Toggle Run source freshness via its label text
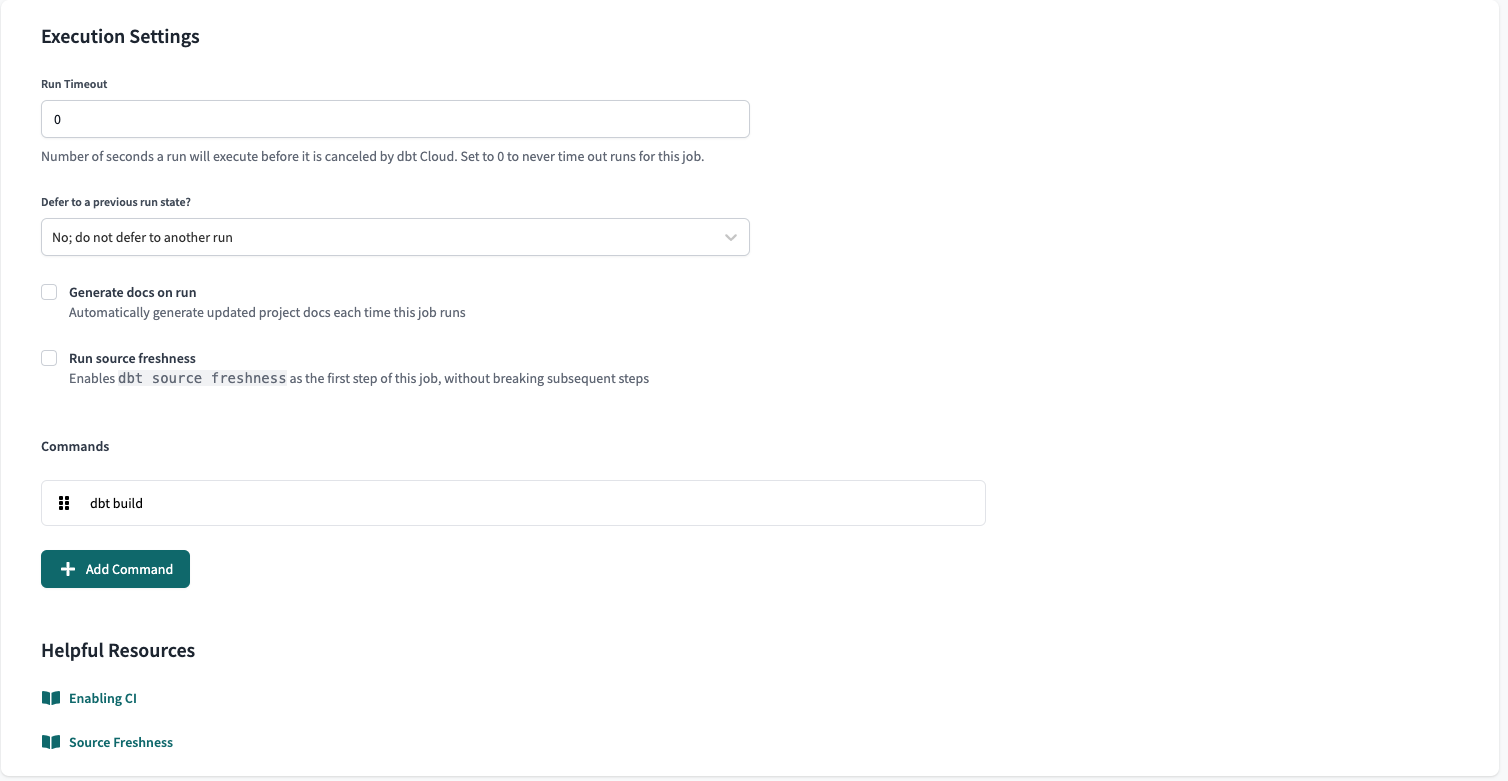Image resolution: width=1508 pixels, height=781 pixels. [132, 358]
